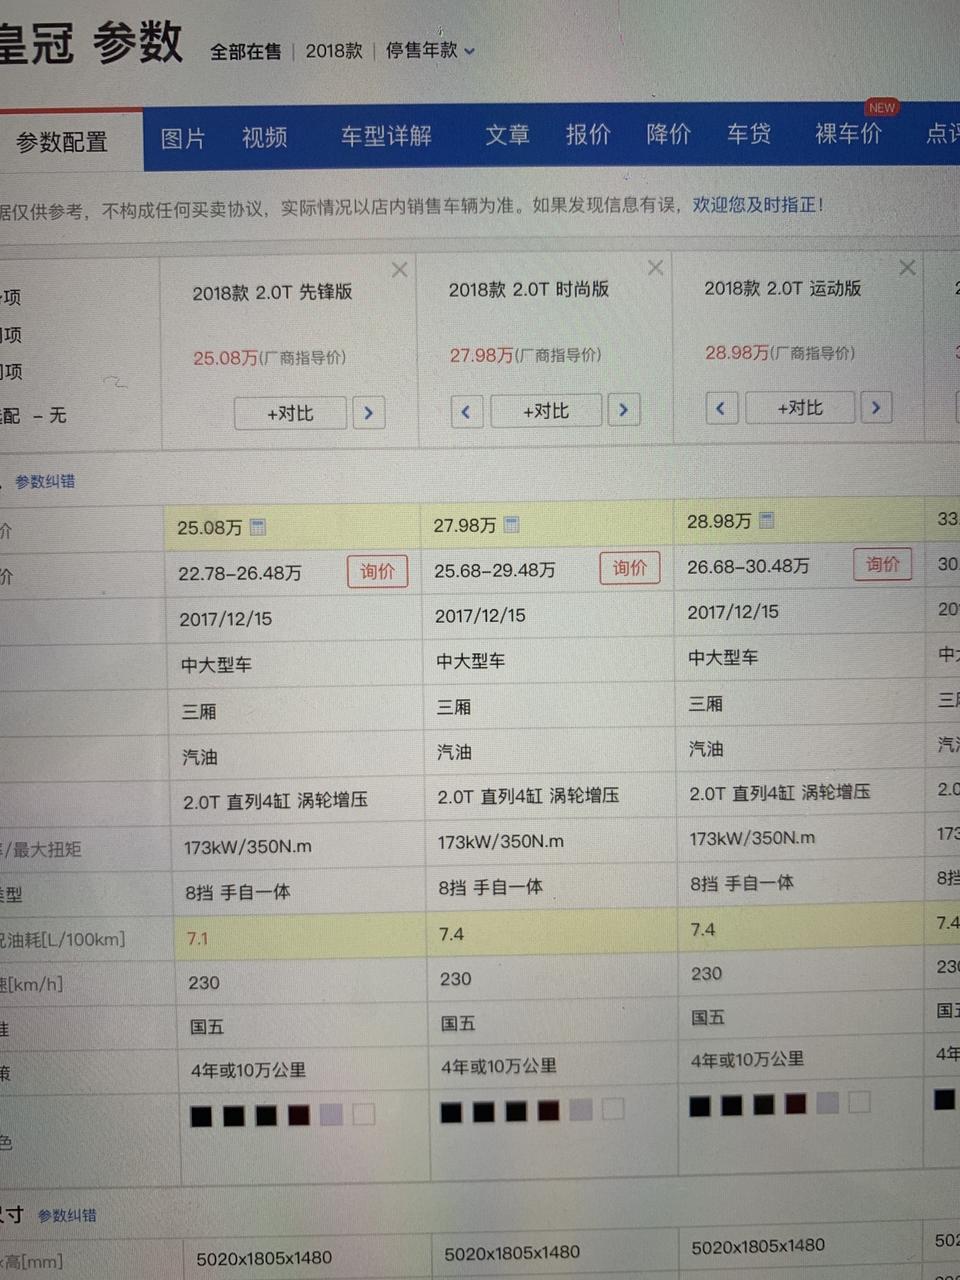Screen dimensions: 960x1280
Task: Click left arrow under 运动版 model
Action: pyautogui.click(x=721, y=408)
